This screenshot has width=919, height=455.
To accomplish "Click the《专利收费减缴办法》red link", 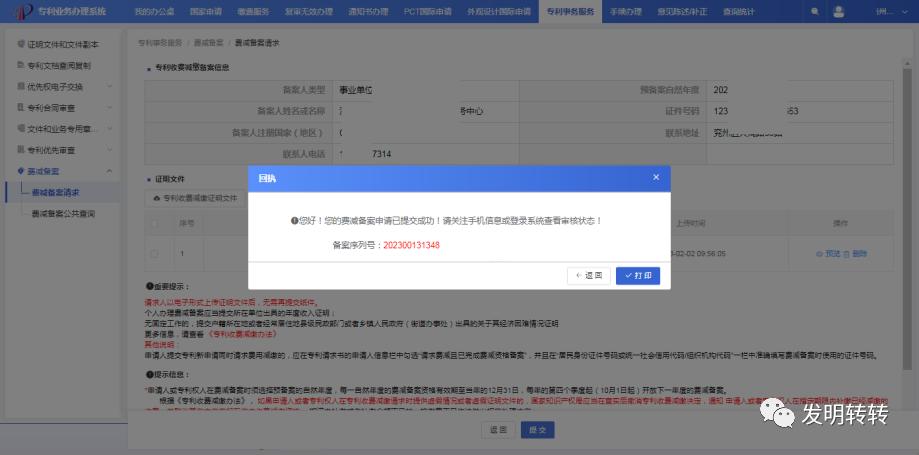I will point(242,334).
